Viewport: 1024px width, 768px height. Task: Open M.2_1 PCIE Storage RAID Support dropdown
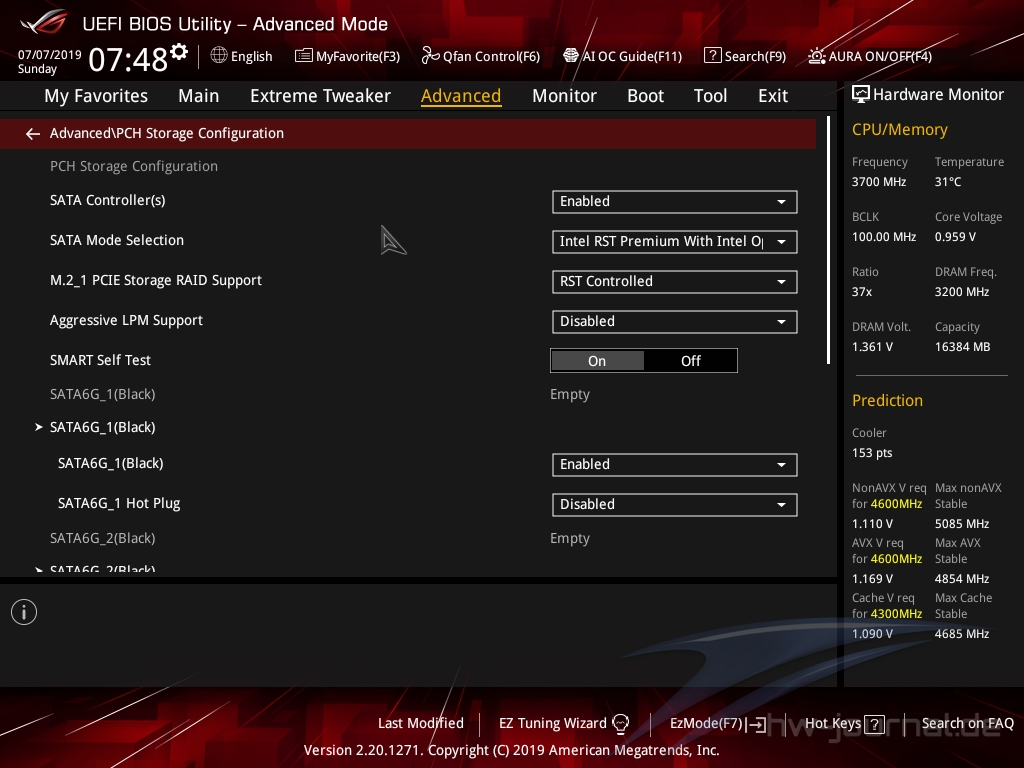(675, 281)
